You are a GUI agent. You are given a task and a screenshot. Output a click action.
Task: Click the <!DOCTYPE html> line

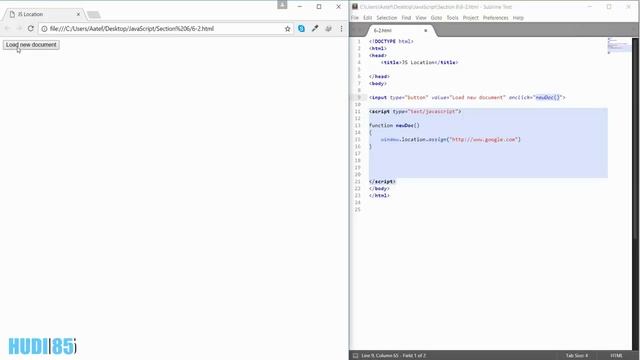point(391,42)
